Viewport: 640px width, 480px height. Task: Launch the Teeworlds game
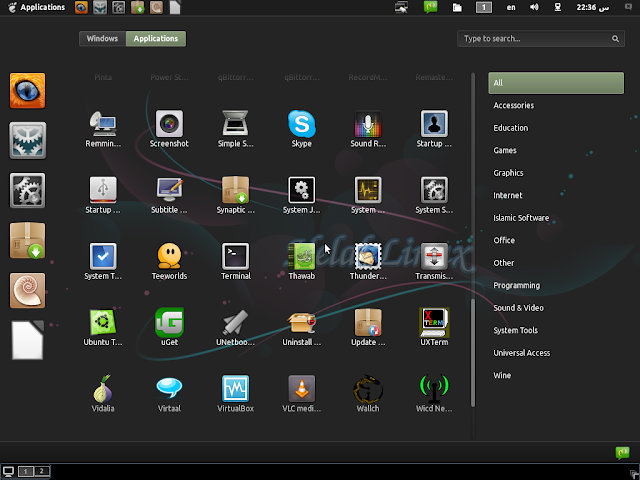click(169, 261)
